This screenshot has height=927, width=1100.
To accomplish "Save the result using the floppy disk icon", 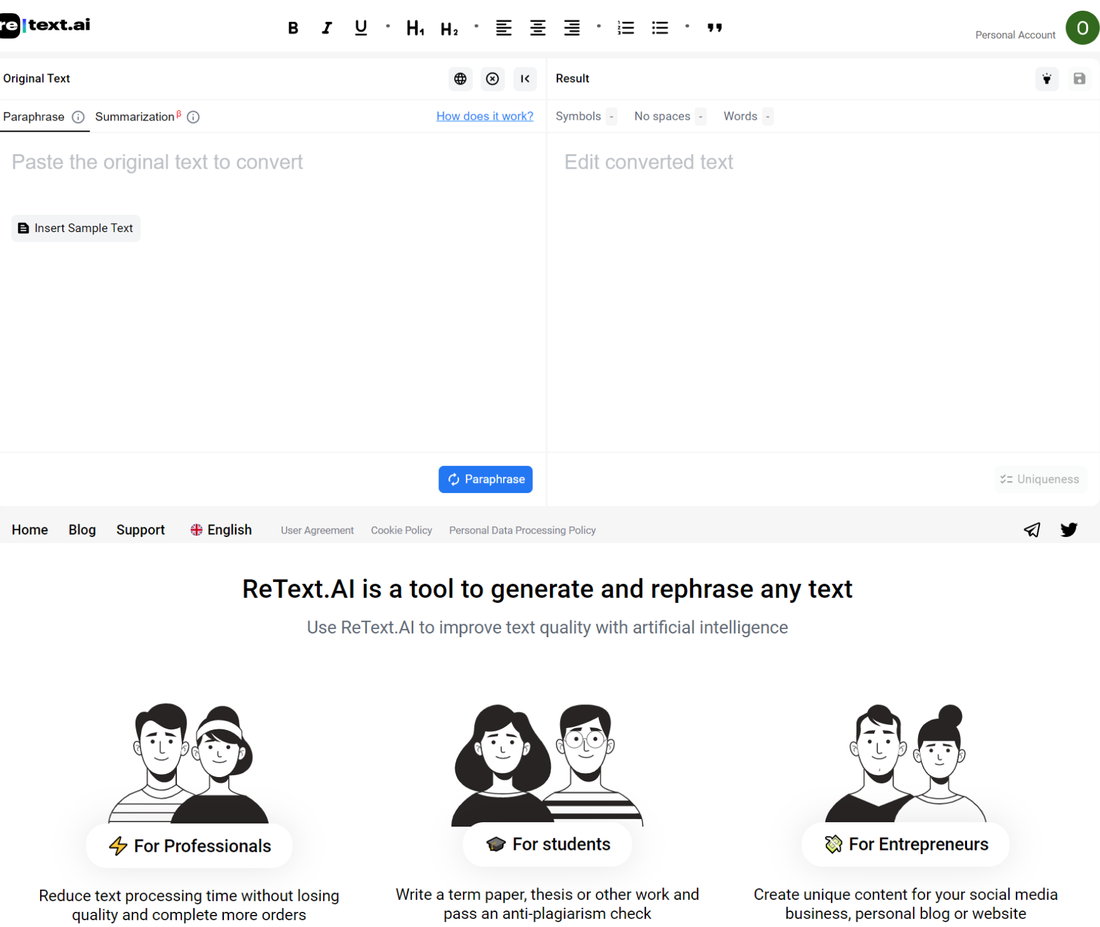I will [1079, 78].
